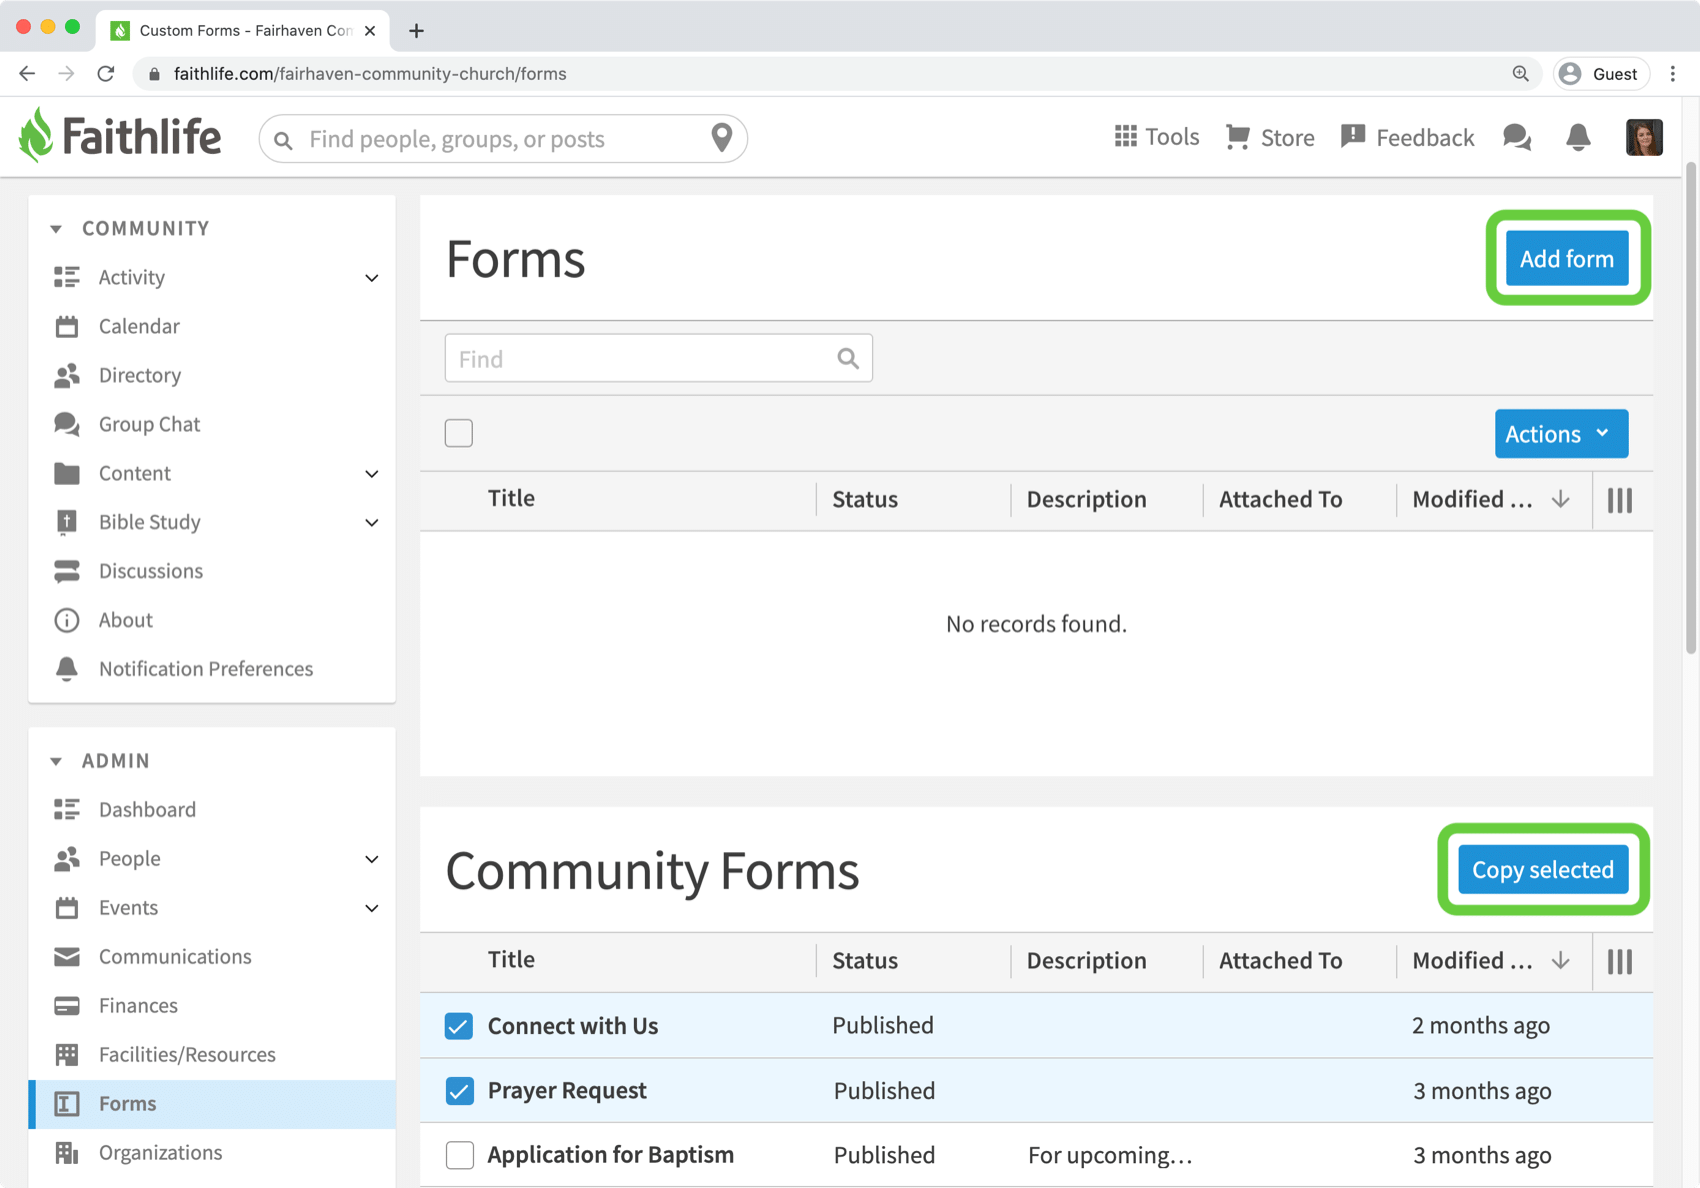Toggle select-all checkbox in Forms
This screenshot has height=1188, width=1700.
point(459,433)
